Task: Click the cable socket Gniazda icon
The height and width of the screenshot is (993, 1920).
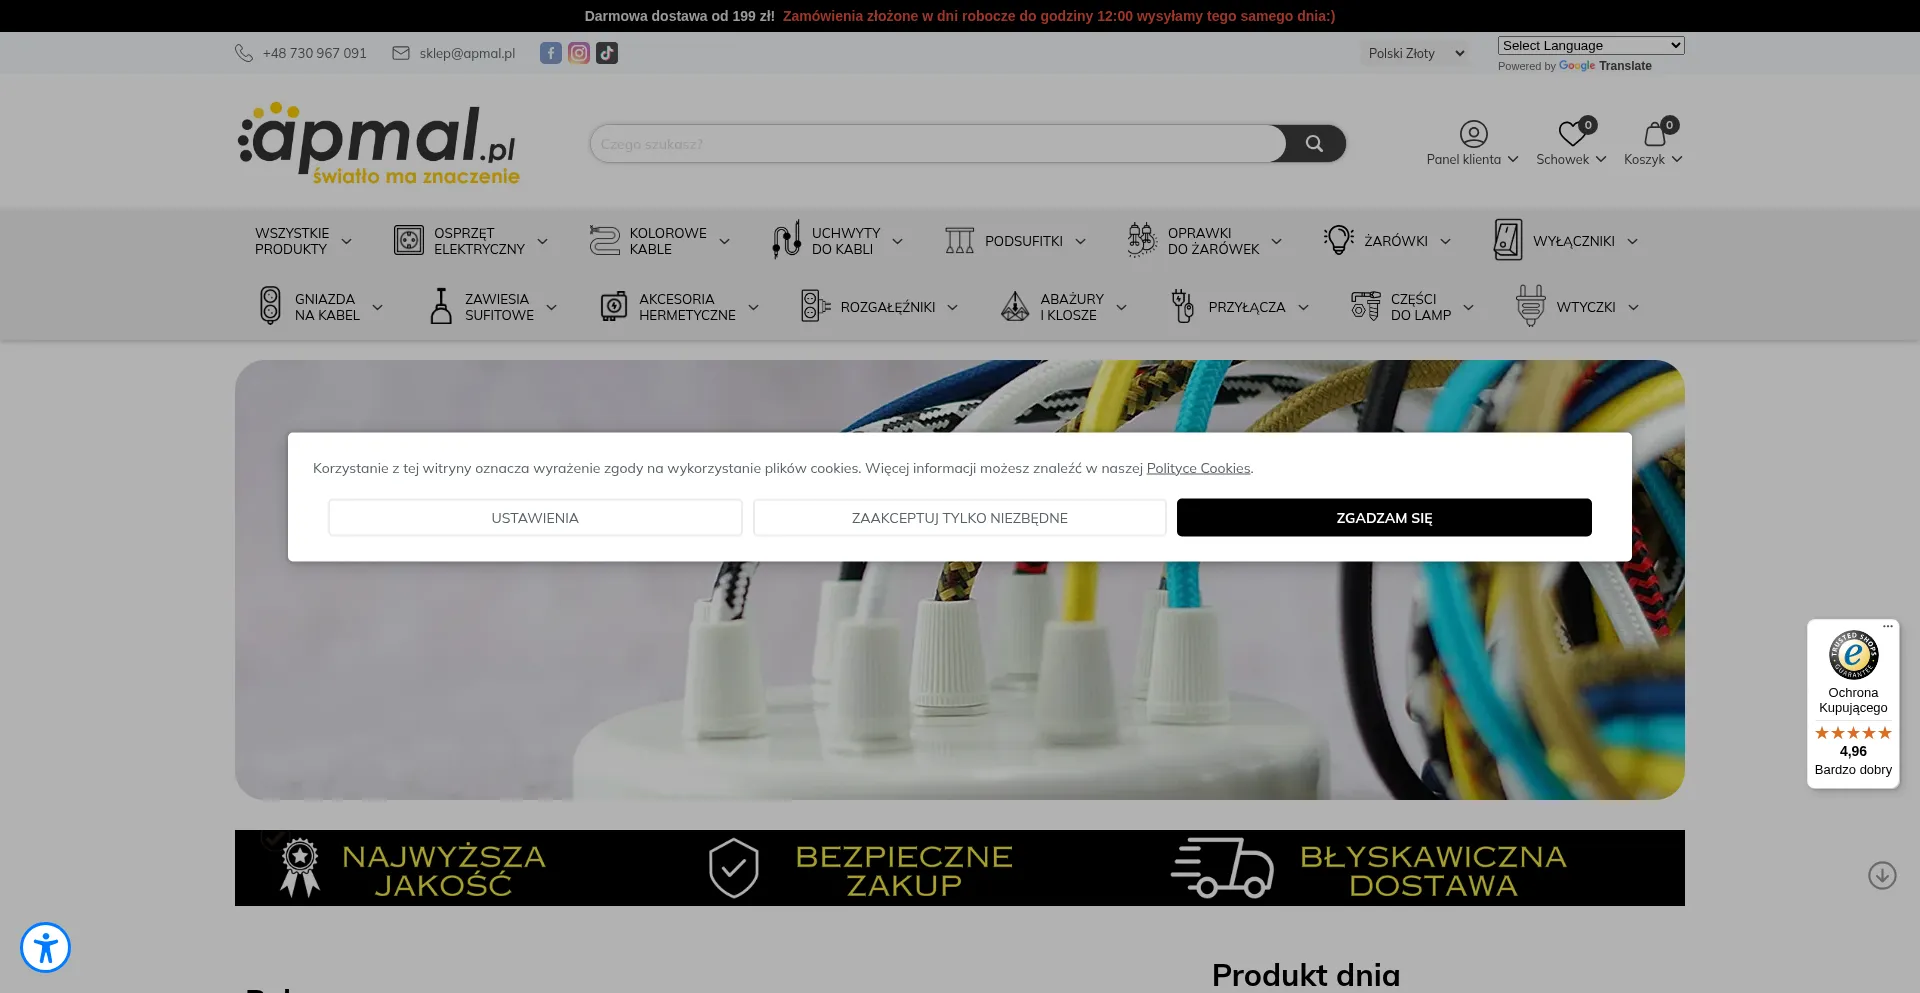Action: point(270,306)
